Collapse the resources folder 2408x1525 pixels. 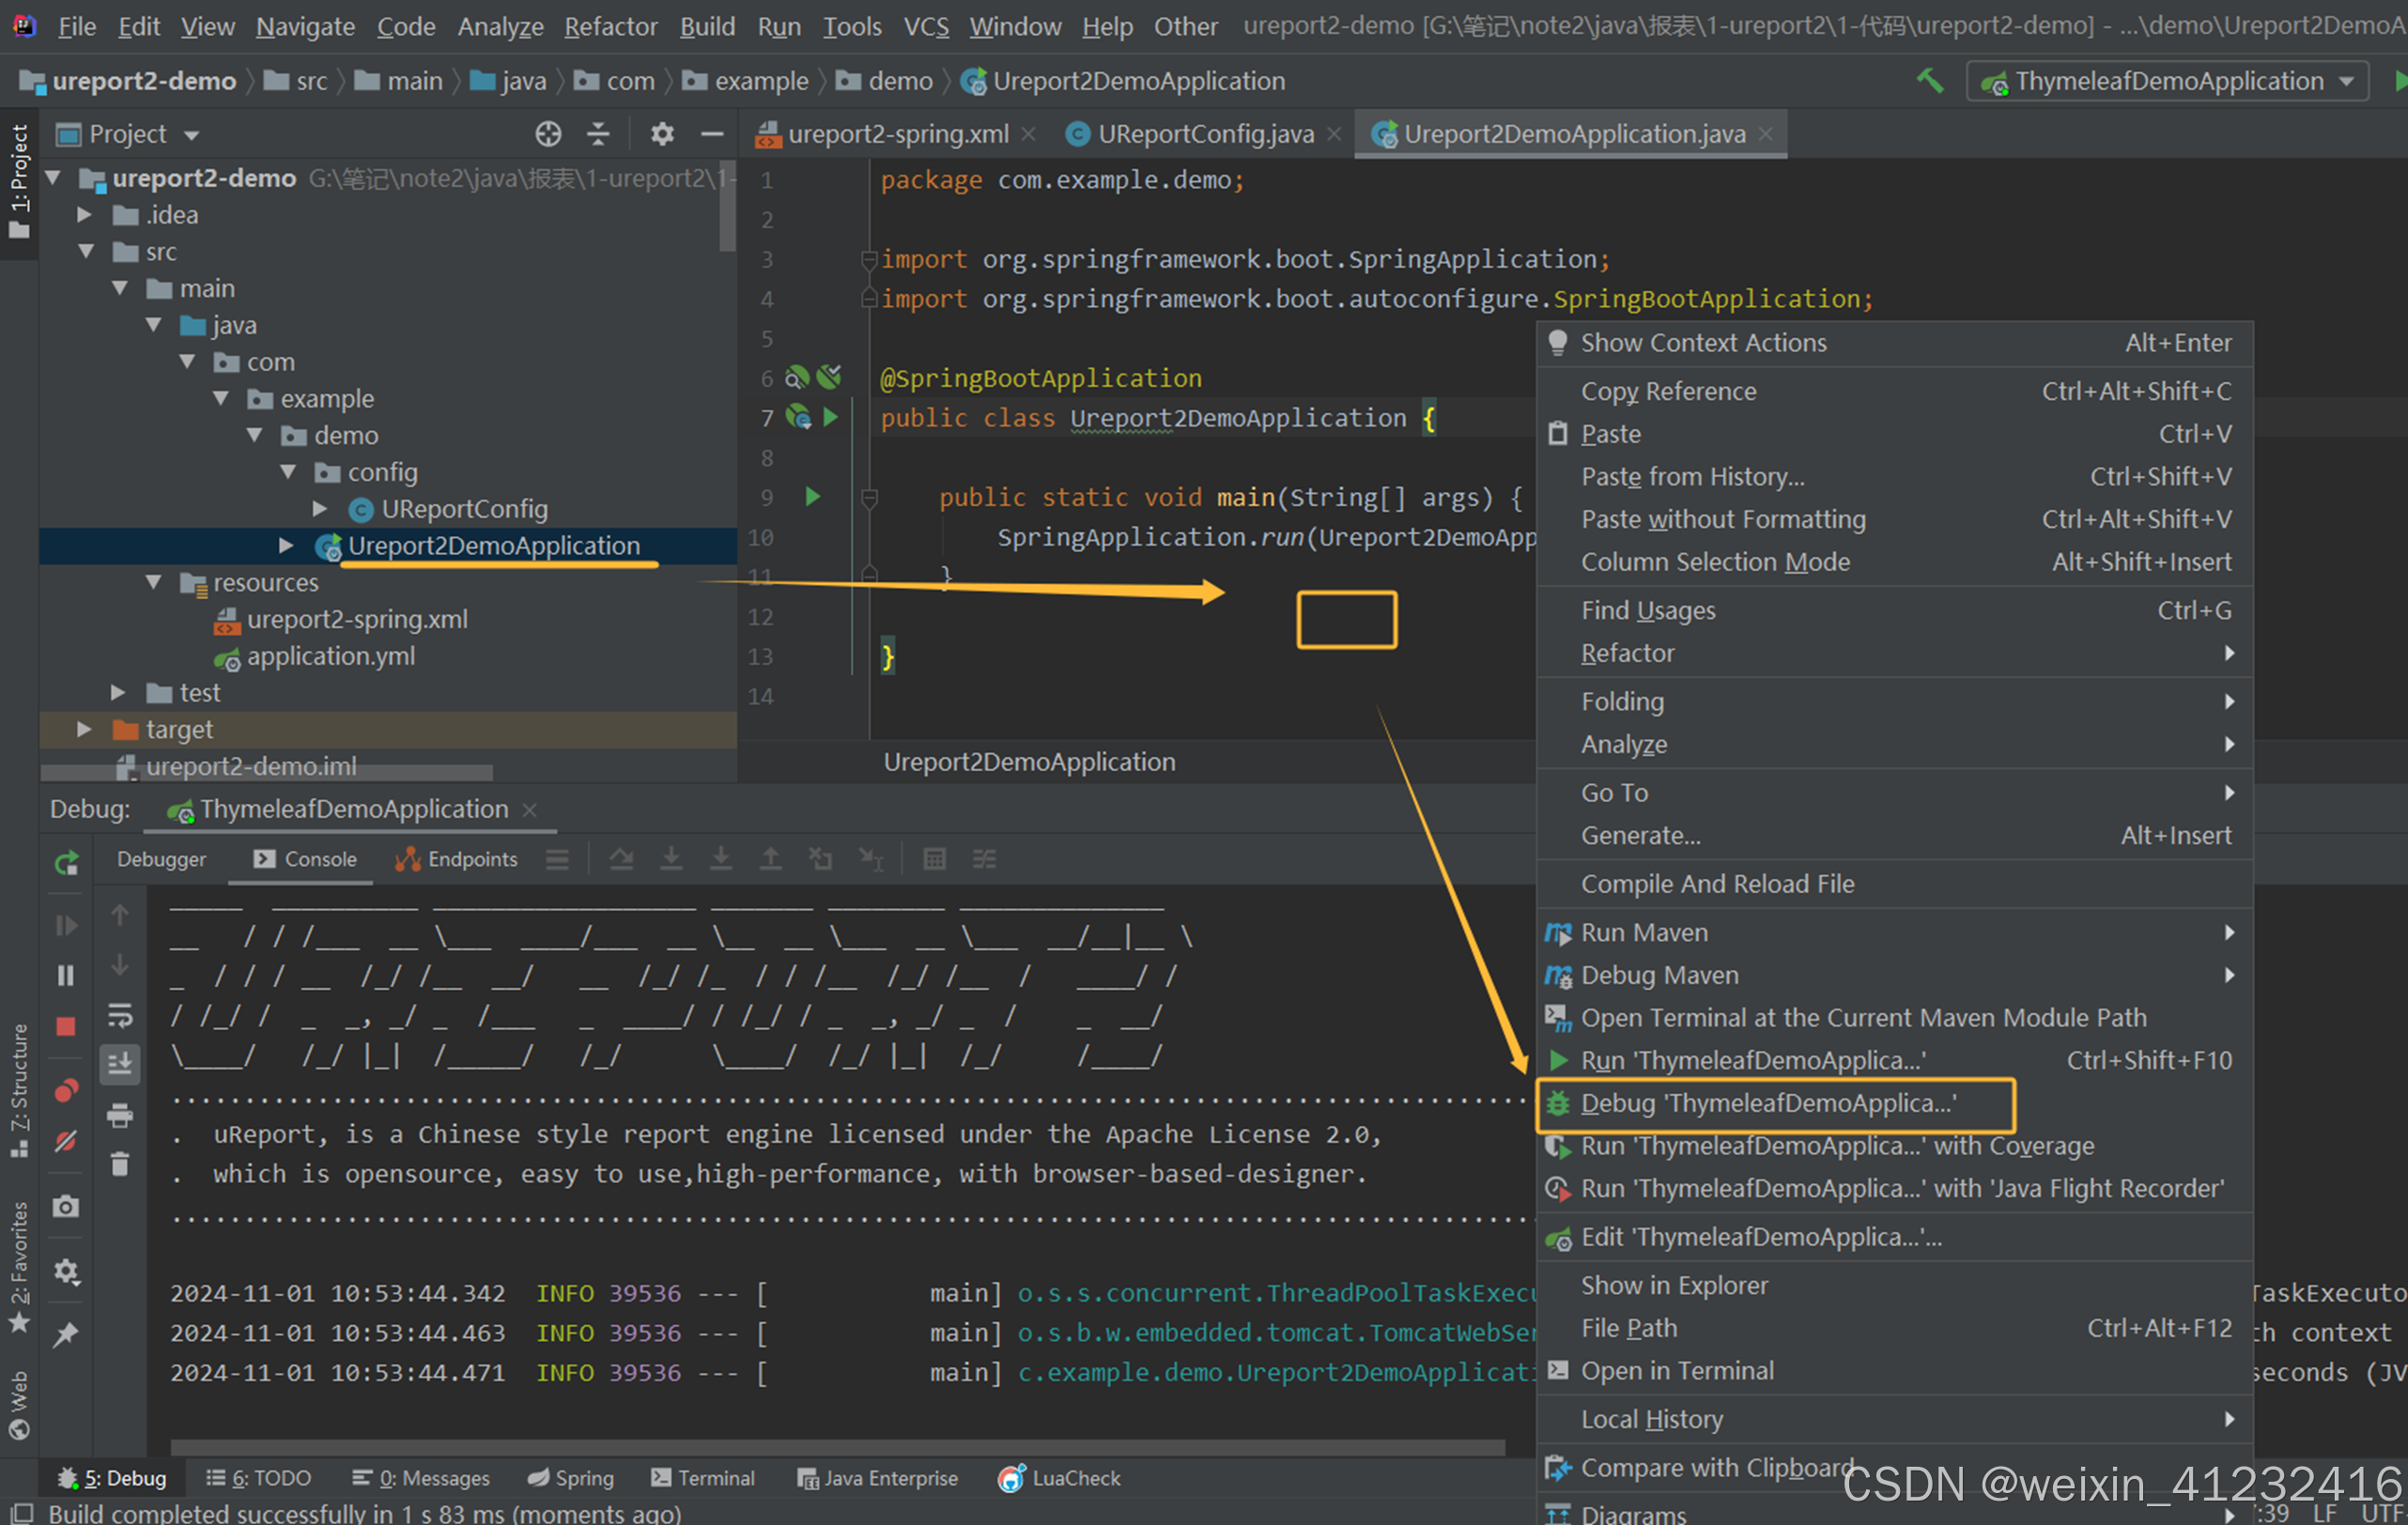point(153,582)
